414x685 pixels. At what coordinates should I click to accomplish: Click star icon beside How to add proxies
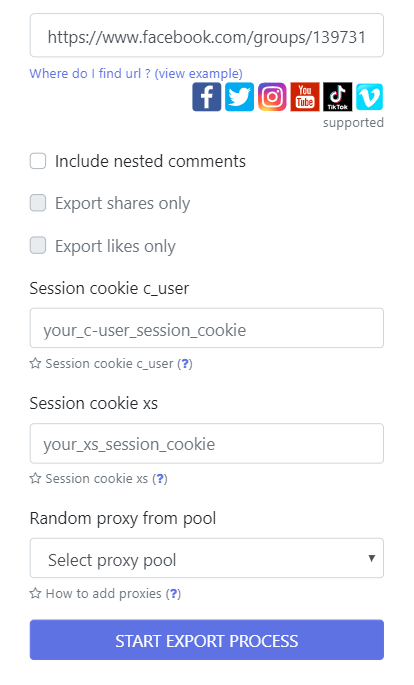(35, 593)
